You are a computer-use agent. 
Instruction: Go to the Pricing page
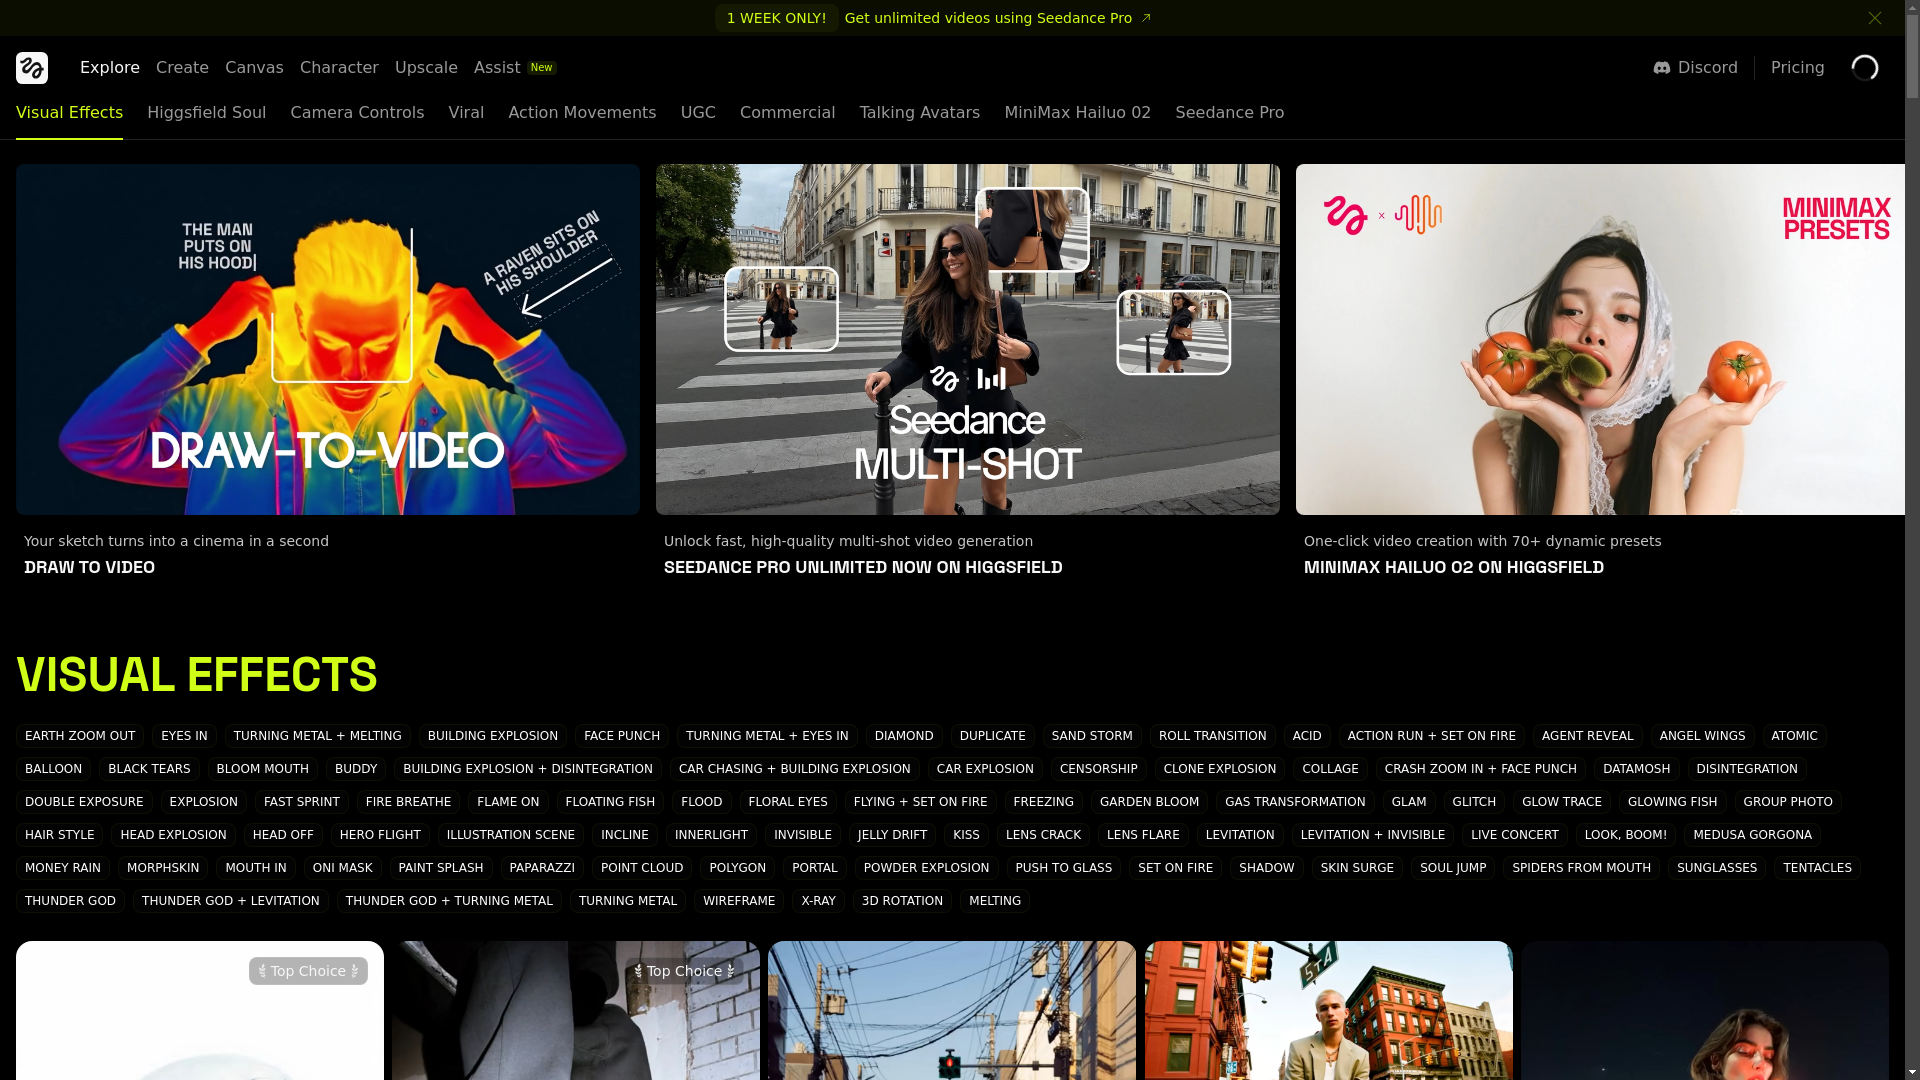pos(1798,68)
